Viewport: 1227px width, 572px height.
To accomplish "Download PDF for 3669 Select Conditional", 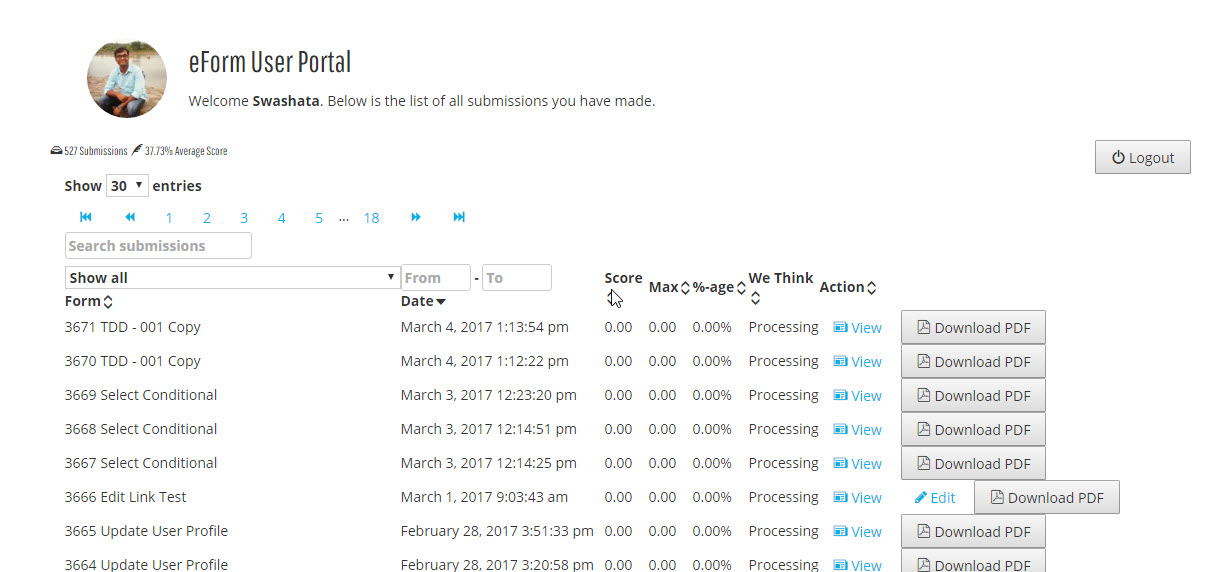I will (973, 395).
